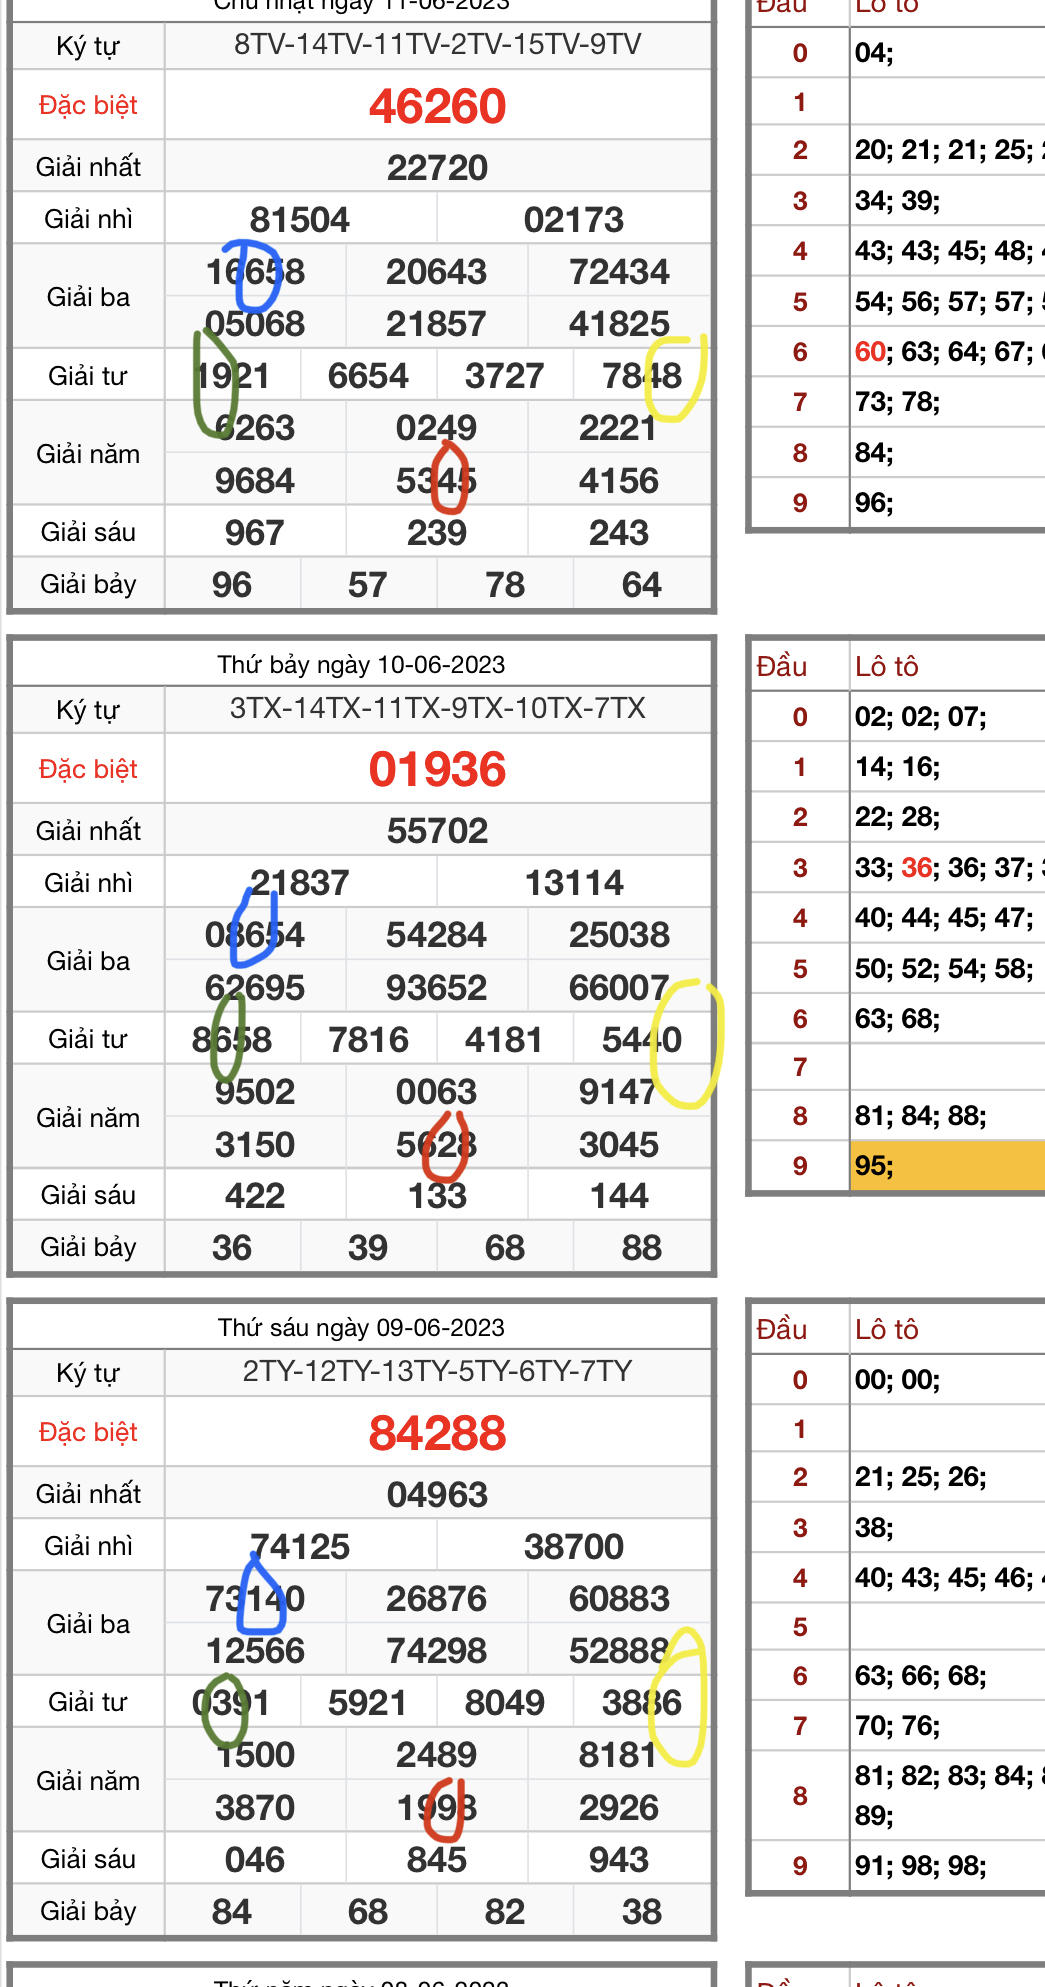The height and width of the screenshot is (1987, 1045).
Task: Select lô tô entry '73; 78;'
Action: [897, 402]
